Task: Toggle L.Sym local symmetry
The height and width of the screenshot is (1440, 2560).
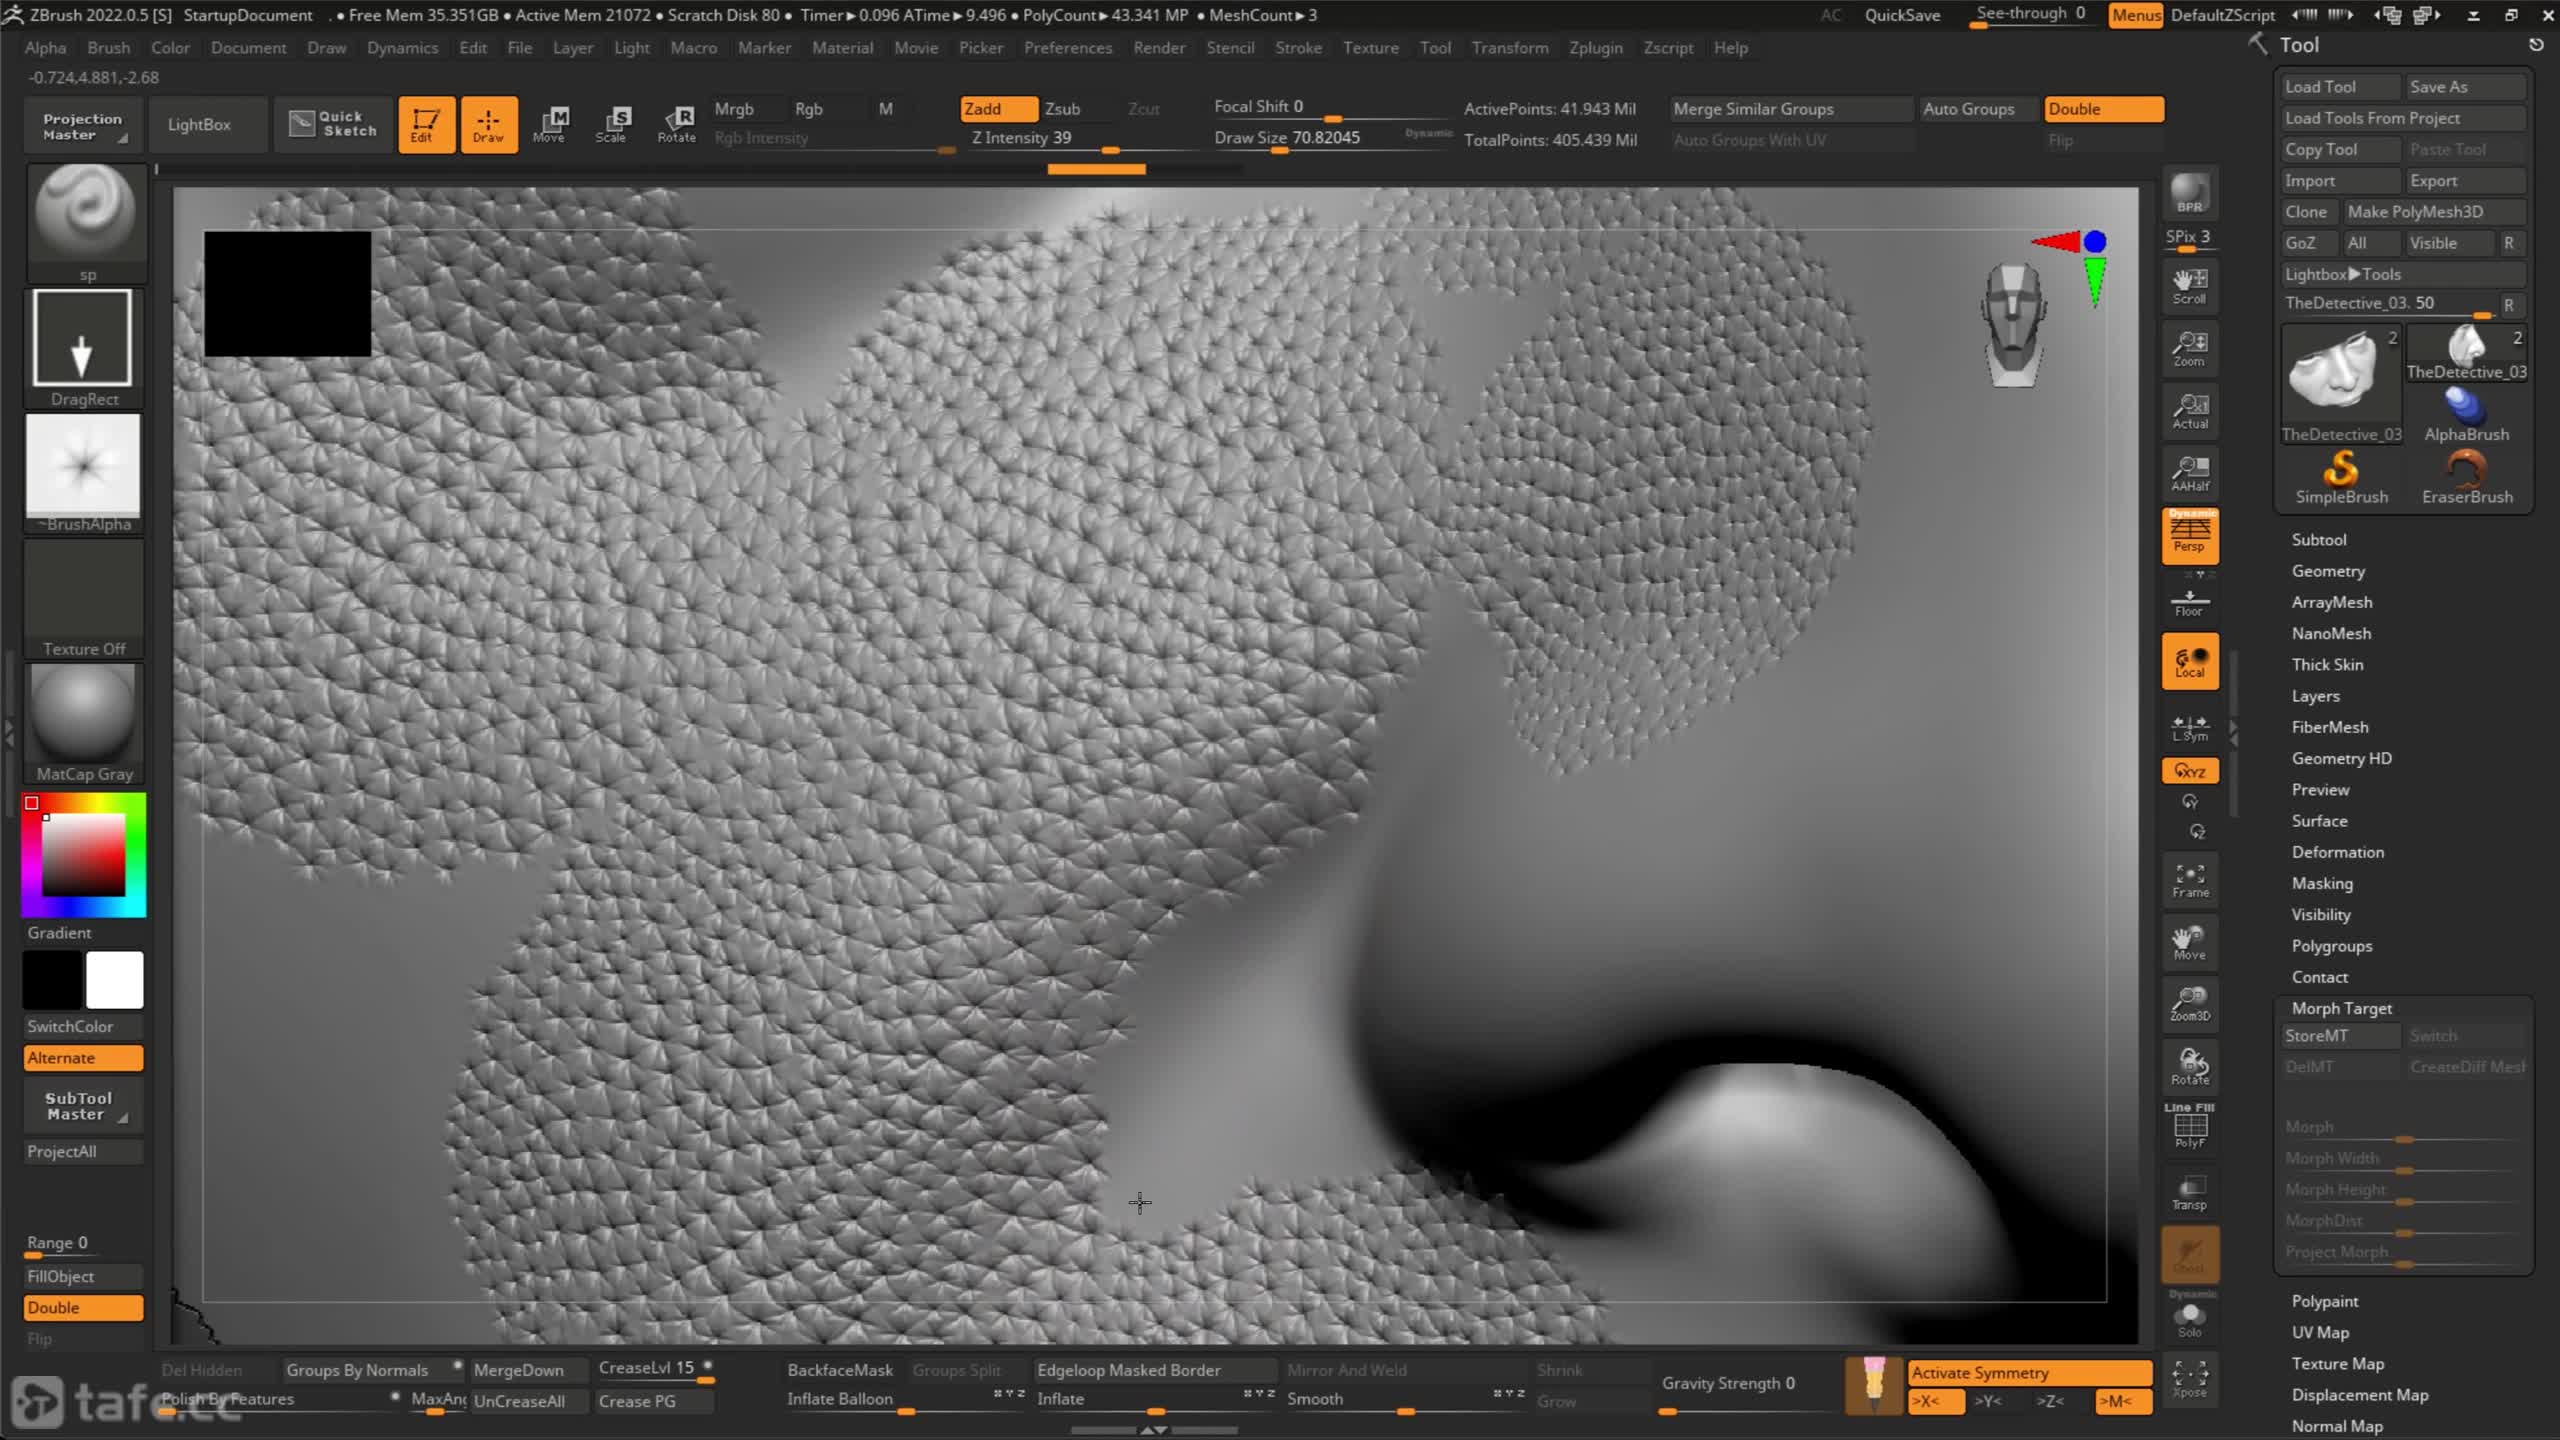Action: click(x=2190, y=728)
